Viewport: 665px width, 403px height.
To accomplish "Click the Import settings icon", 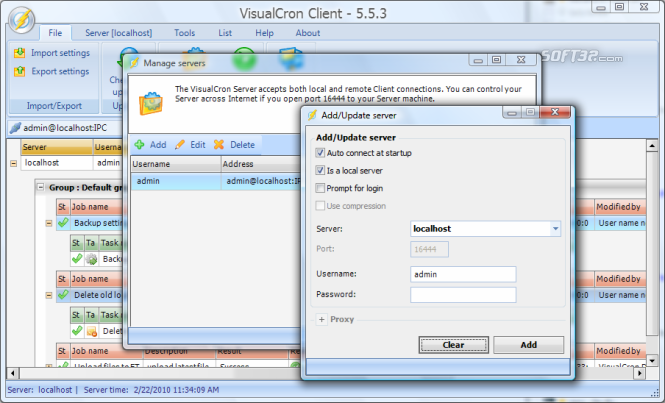I will [x=20, y=53].
